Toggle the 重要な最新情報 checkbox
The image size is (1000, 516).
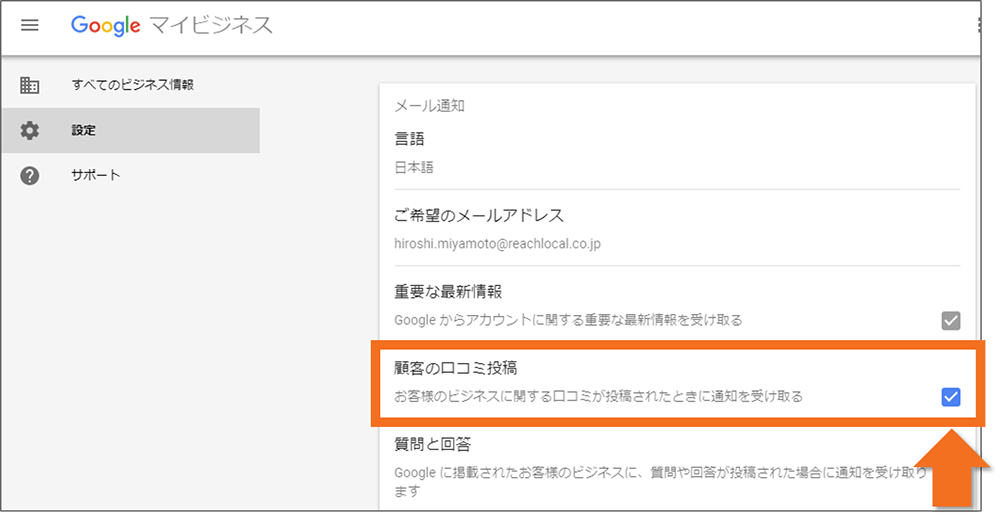point(950,320)
